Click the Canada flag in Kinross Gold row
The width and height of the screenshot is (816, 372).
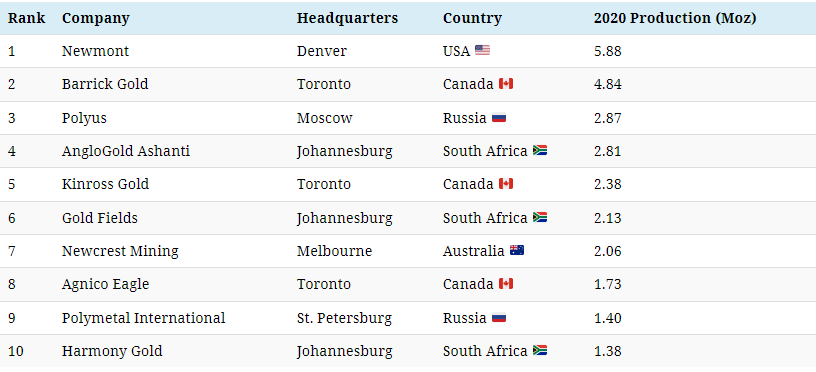506,184
